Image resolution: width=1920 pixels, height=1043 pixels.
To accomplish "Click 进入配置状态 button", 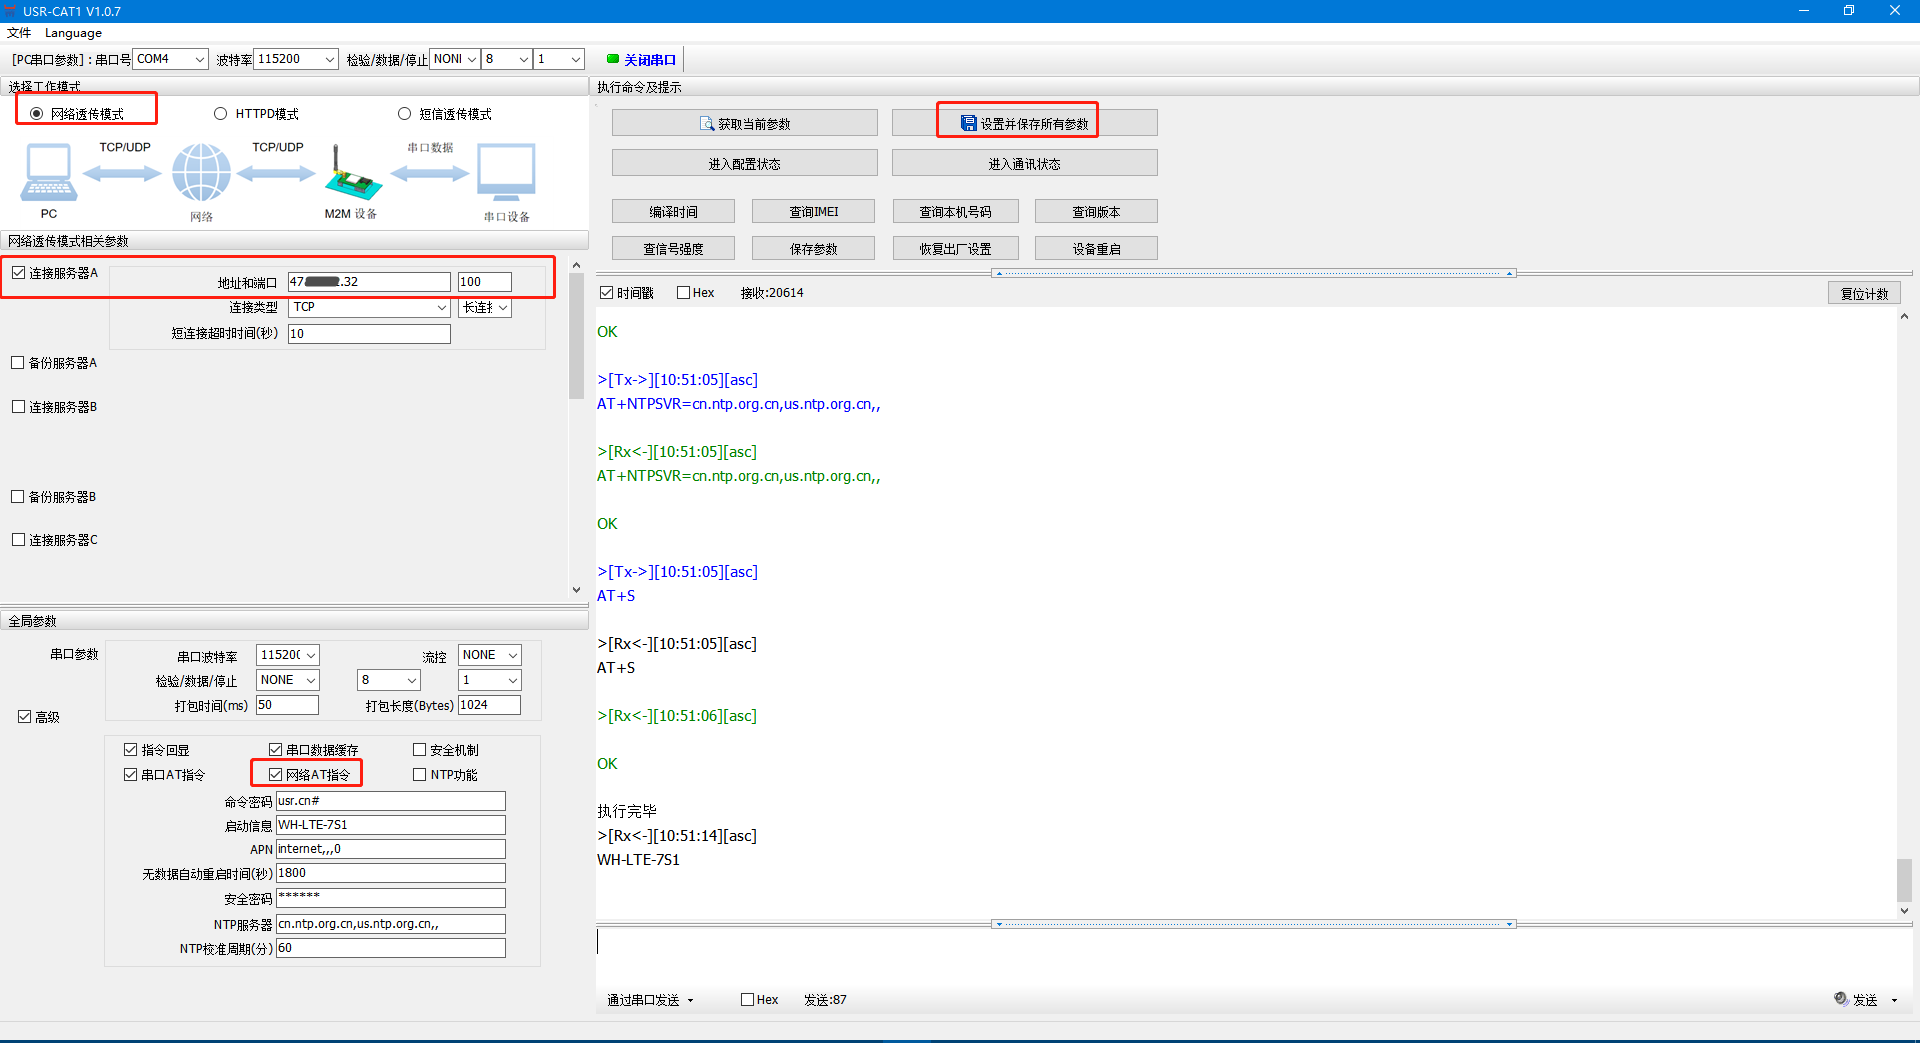I will click(x=745, y=163).
